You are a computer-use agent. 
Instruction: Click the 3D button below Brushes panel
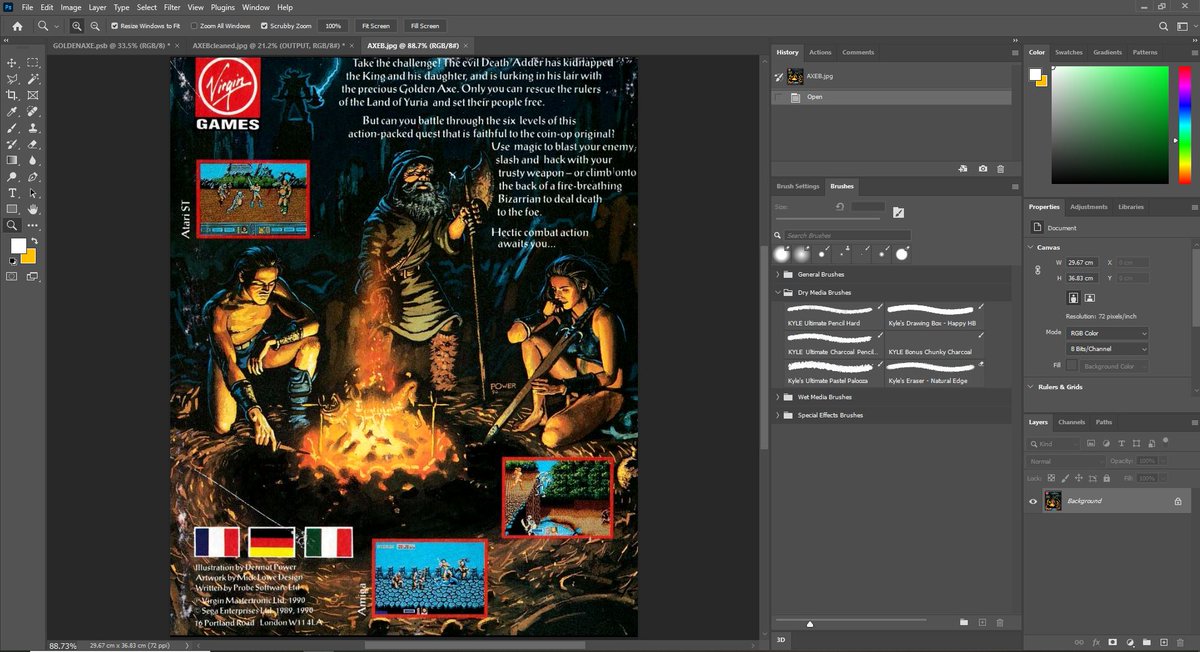[x=781, y=638]
